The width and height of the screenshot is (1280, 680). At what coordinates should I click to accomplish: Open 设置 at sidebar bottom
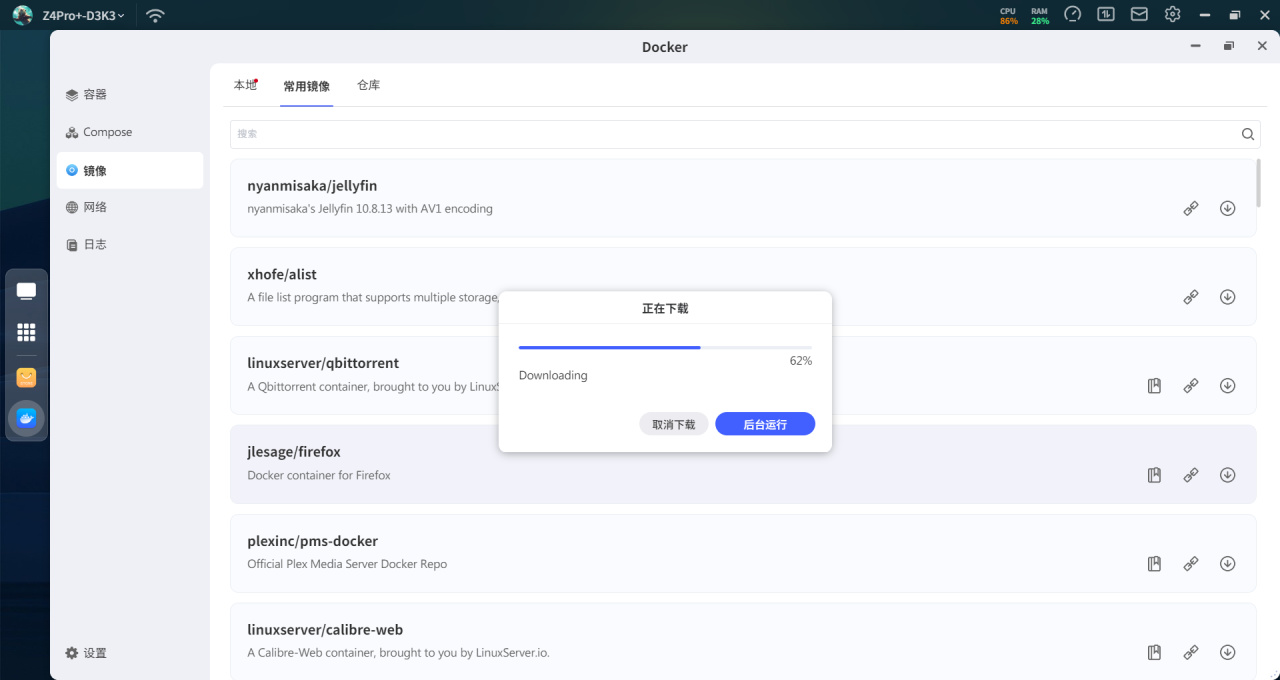tap(86, 653)
